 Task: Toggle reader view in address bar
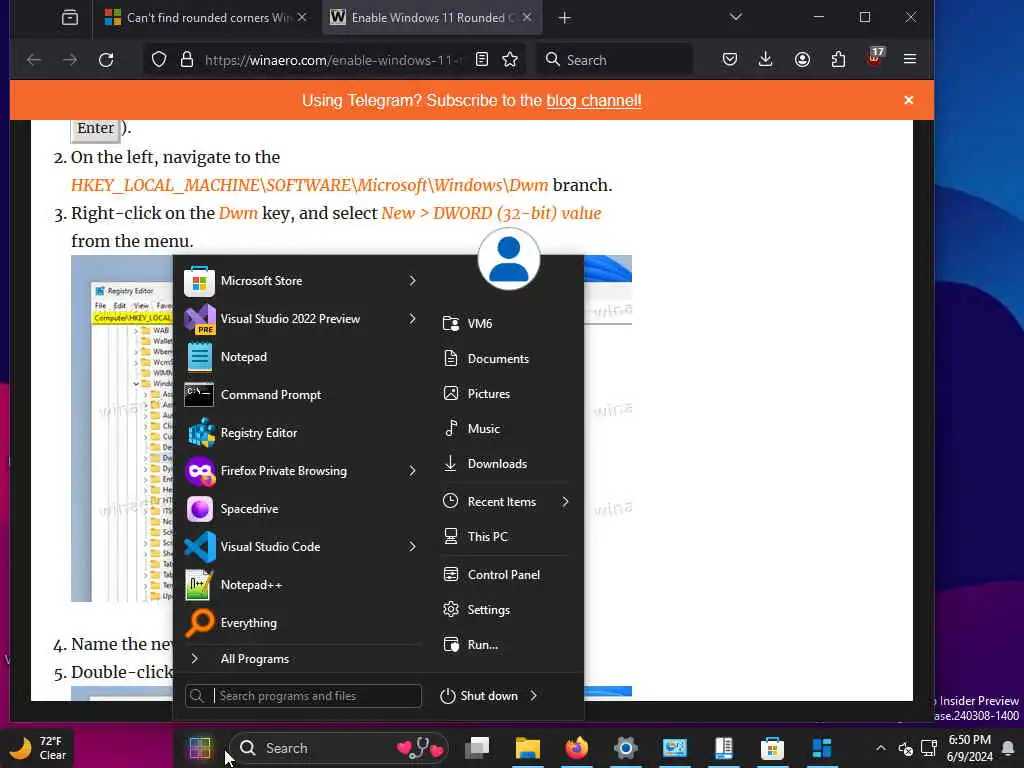pos(482,59)
